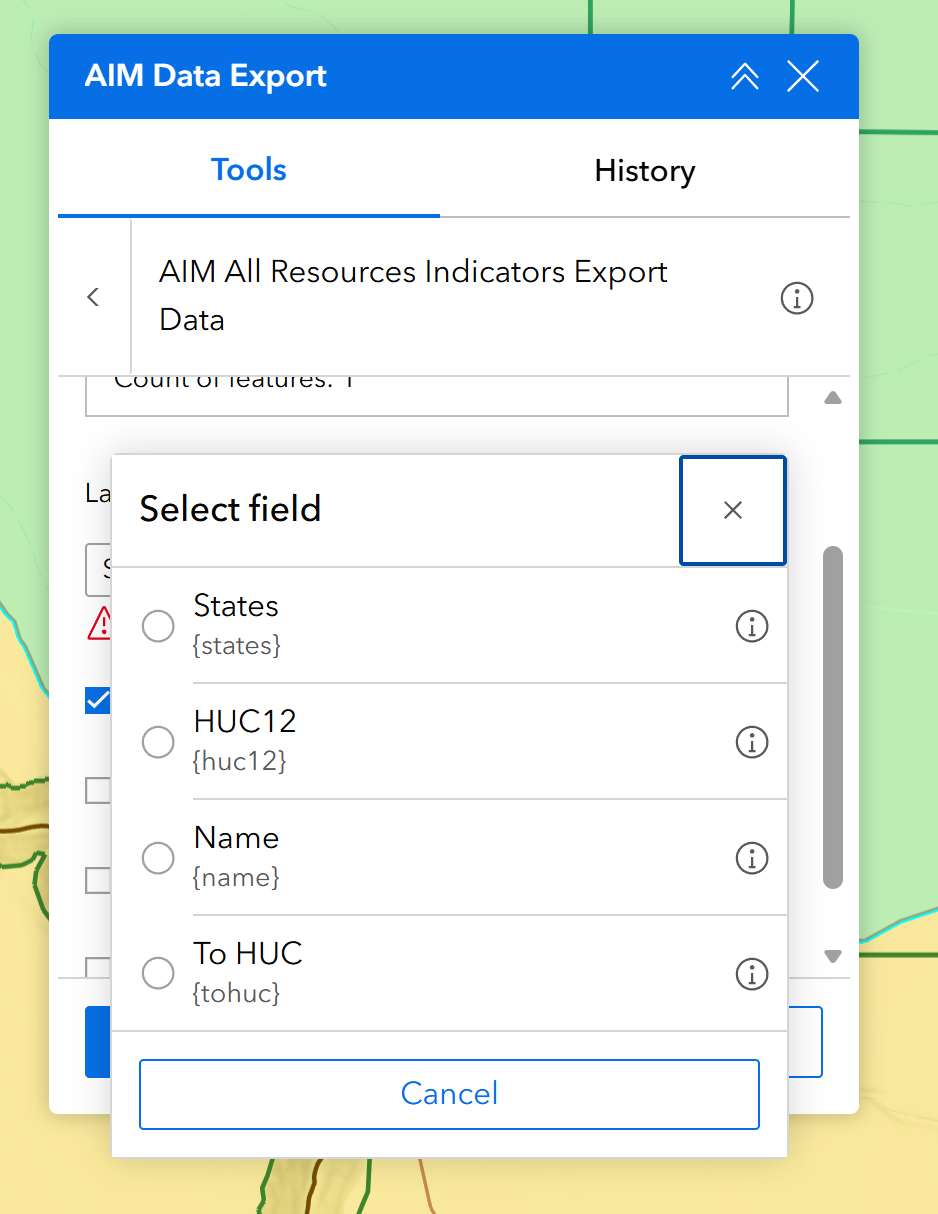Show info for the Name field
Viewport: 938px width, 1214px height.
[752, 858]
